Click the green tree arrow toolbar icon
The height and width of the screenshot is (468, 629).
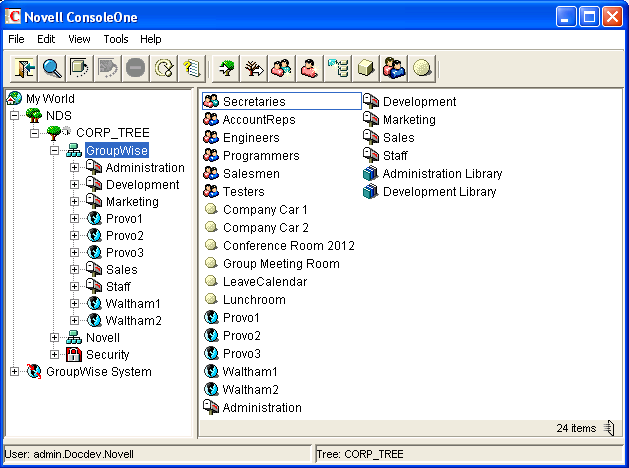(x=226, y=68)
